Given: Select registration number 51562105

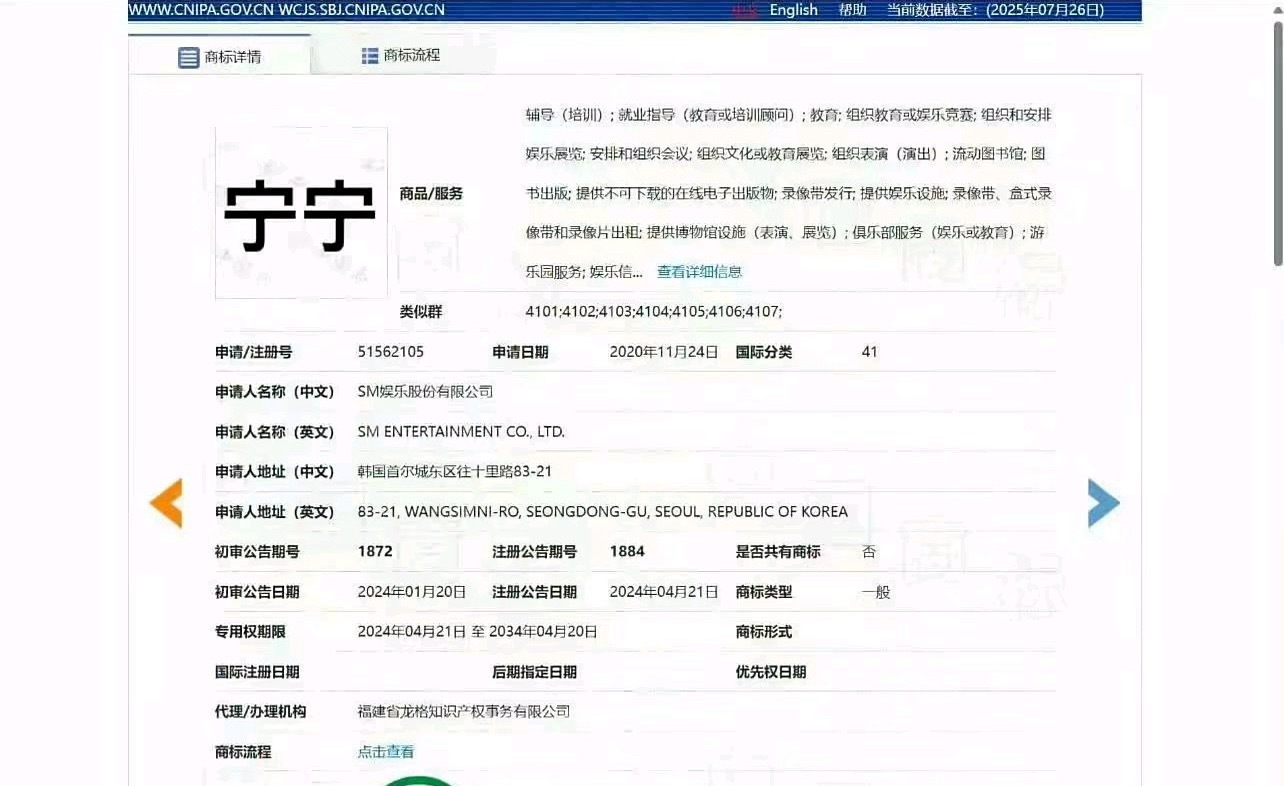Looking at the screenshot, I should click(391, 352).
